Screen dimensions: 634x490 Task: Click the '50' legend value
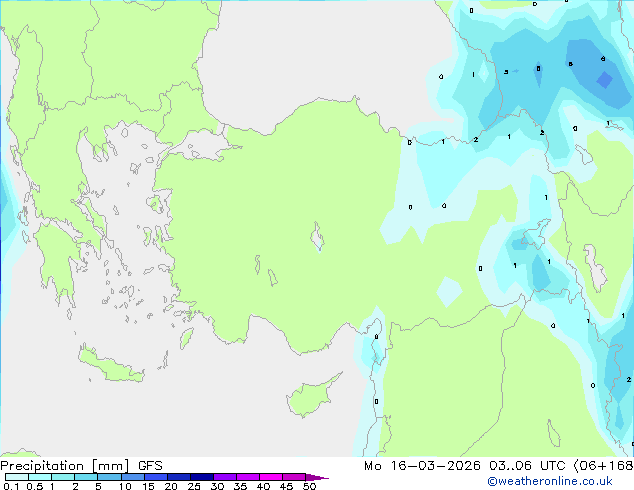coord(310,486)
